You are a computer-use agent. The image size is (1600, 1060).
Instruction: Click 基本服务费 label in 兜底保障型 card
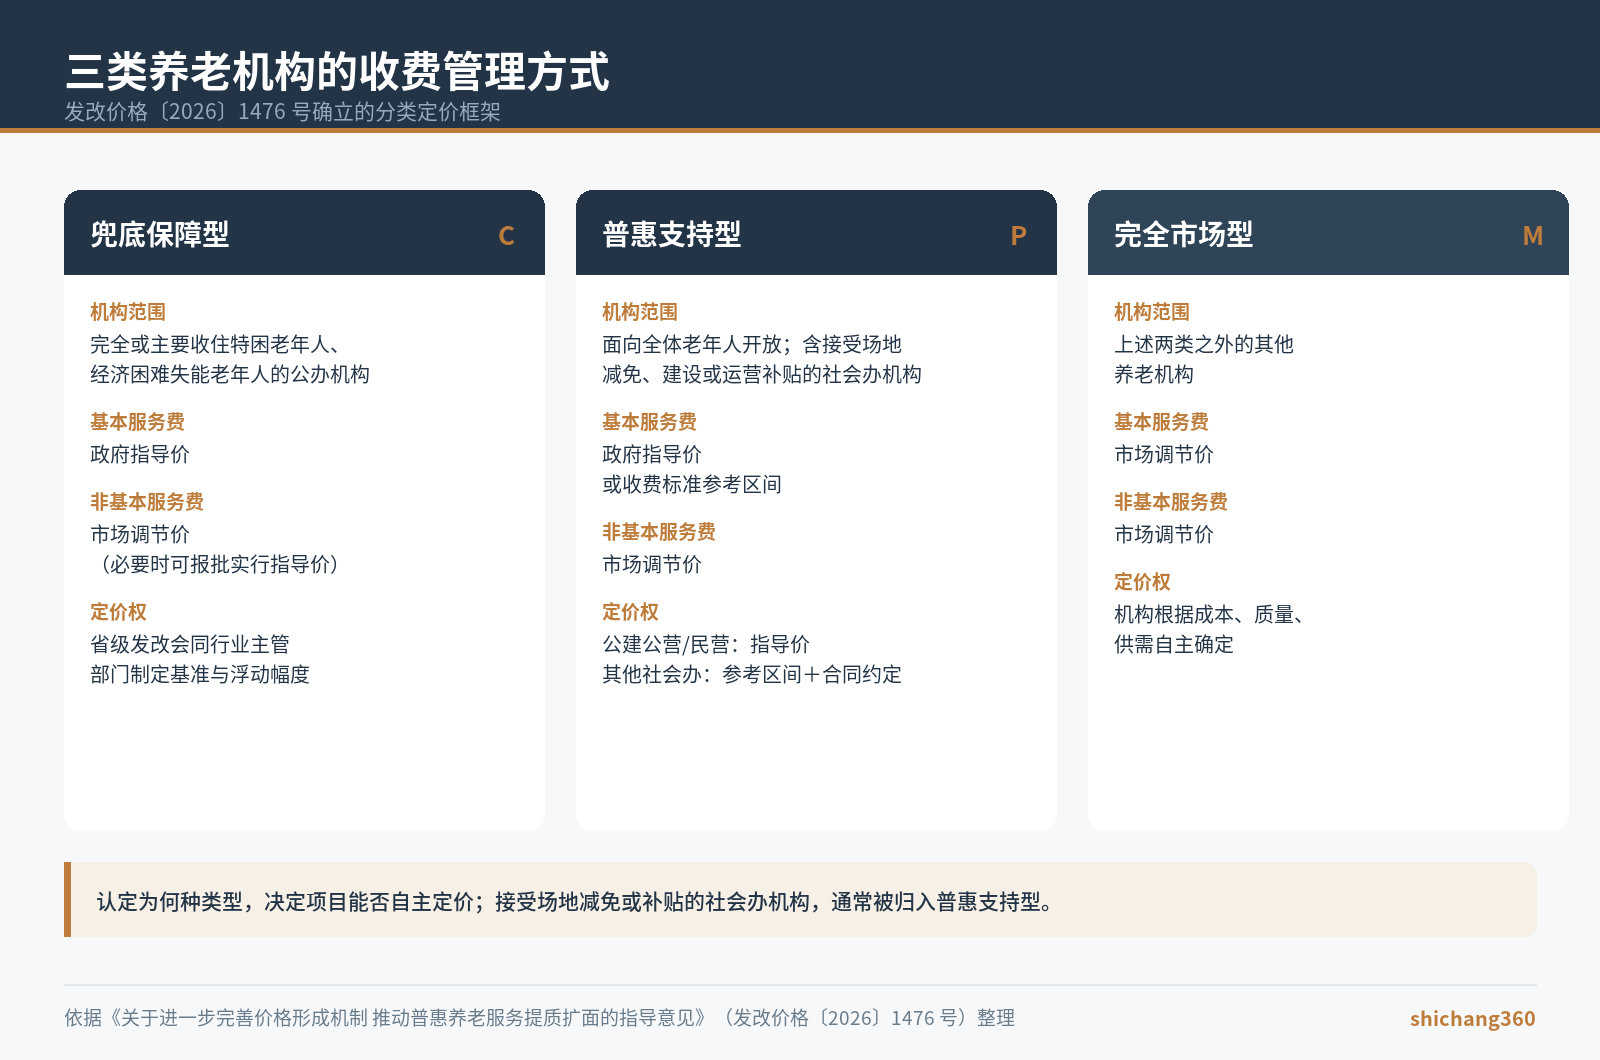pyautogui.click(x=137, y=422)
